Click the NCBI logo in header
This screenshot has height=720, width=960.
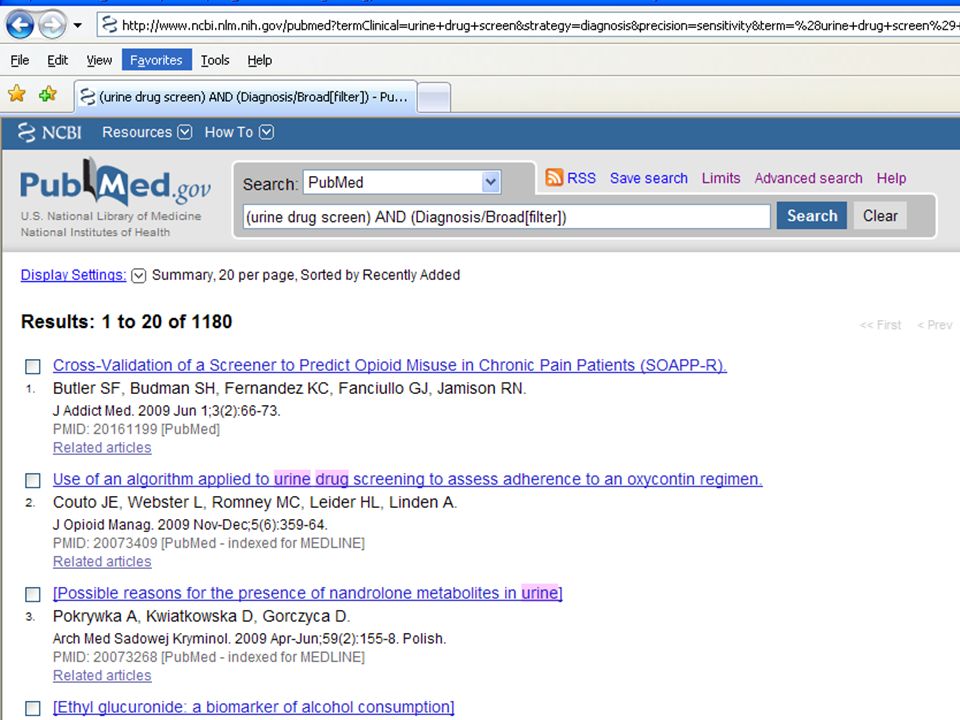point(50,132)
